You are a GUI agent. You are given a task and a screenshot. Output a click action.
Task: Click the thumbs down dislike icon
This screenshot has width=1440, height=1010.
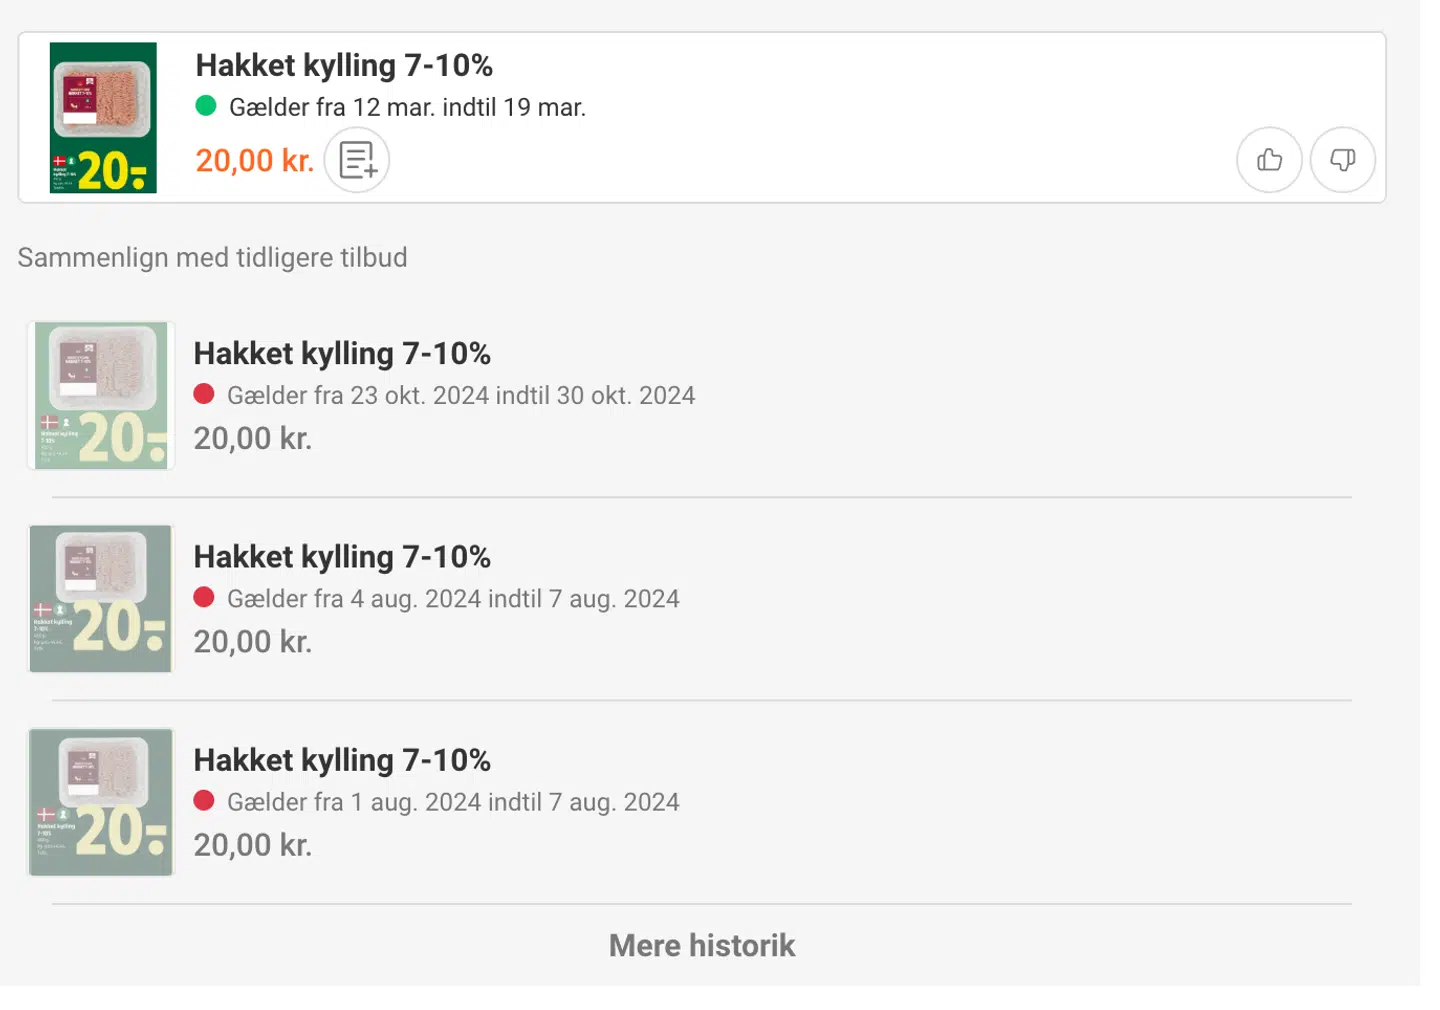1342,160
